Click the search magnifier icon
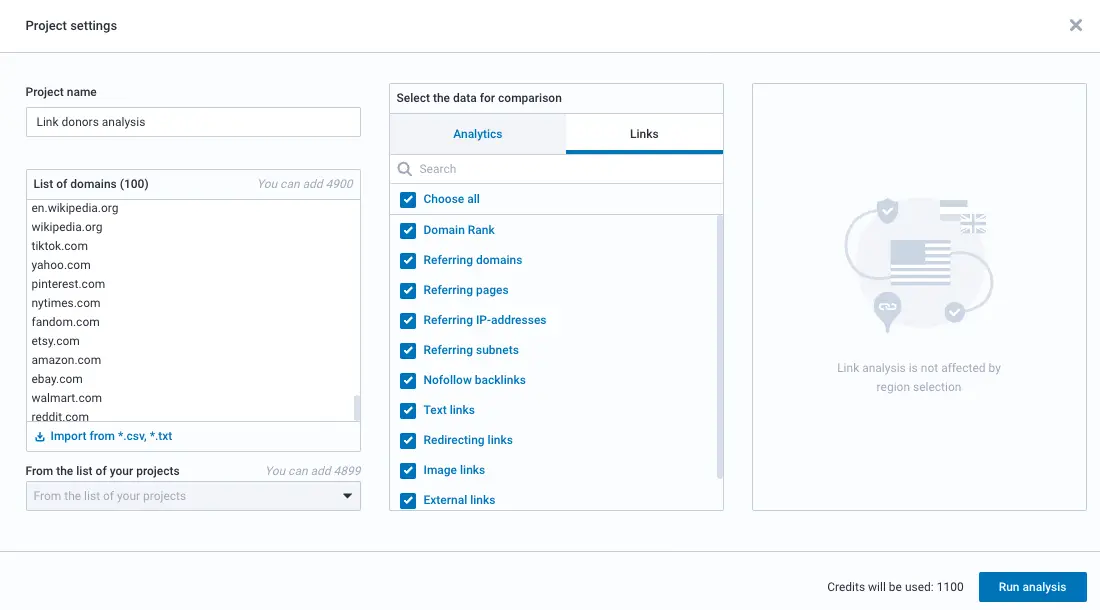1100x610 pixels. 405,169
